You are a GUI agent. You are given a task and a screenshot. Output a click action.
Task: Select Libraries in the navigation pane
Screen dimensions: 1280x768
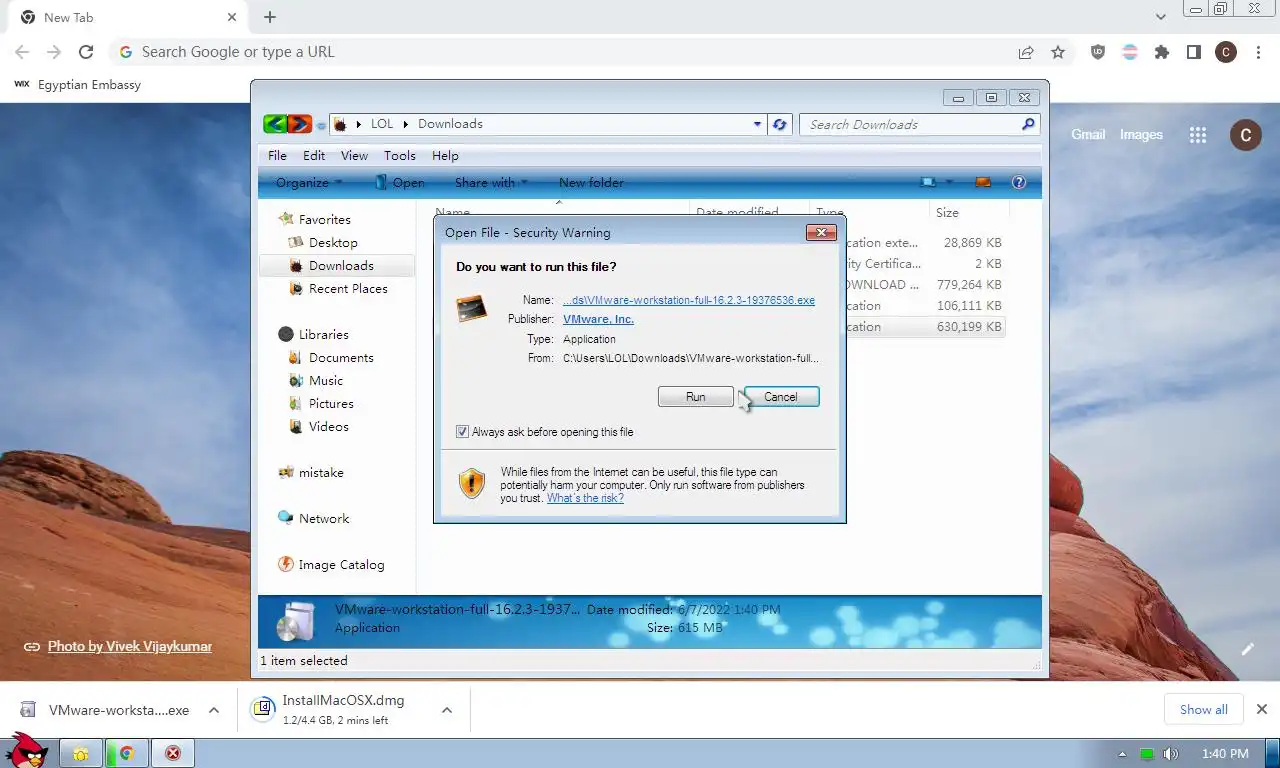(x=323, y=334)
